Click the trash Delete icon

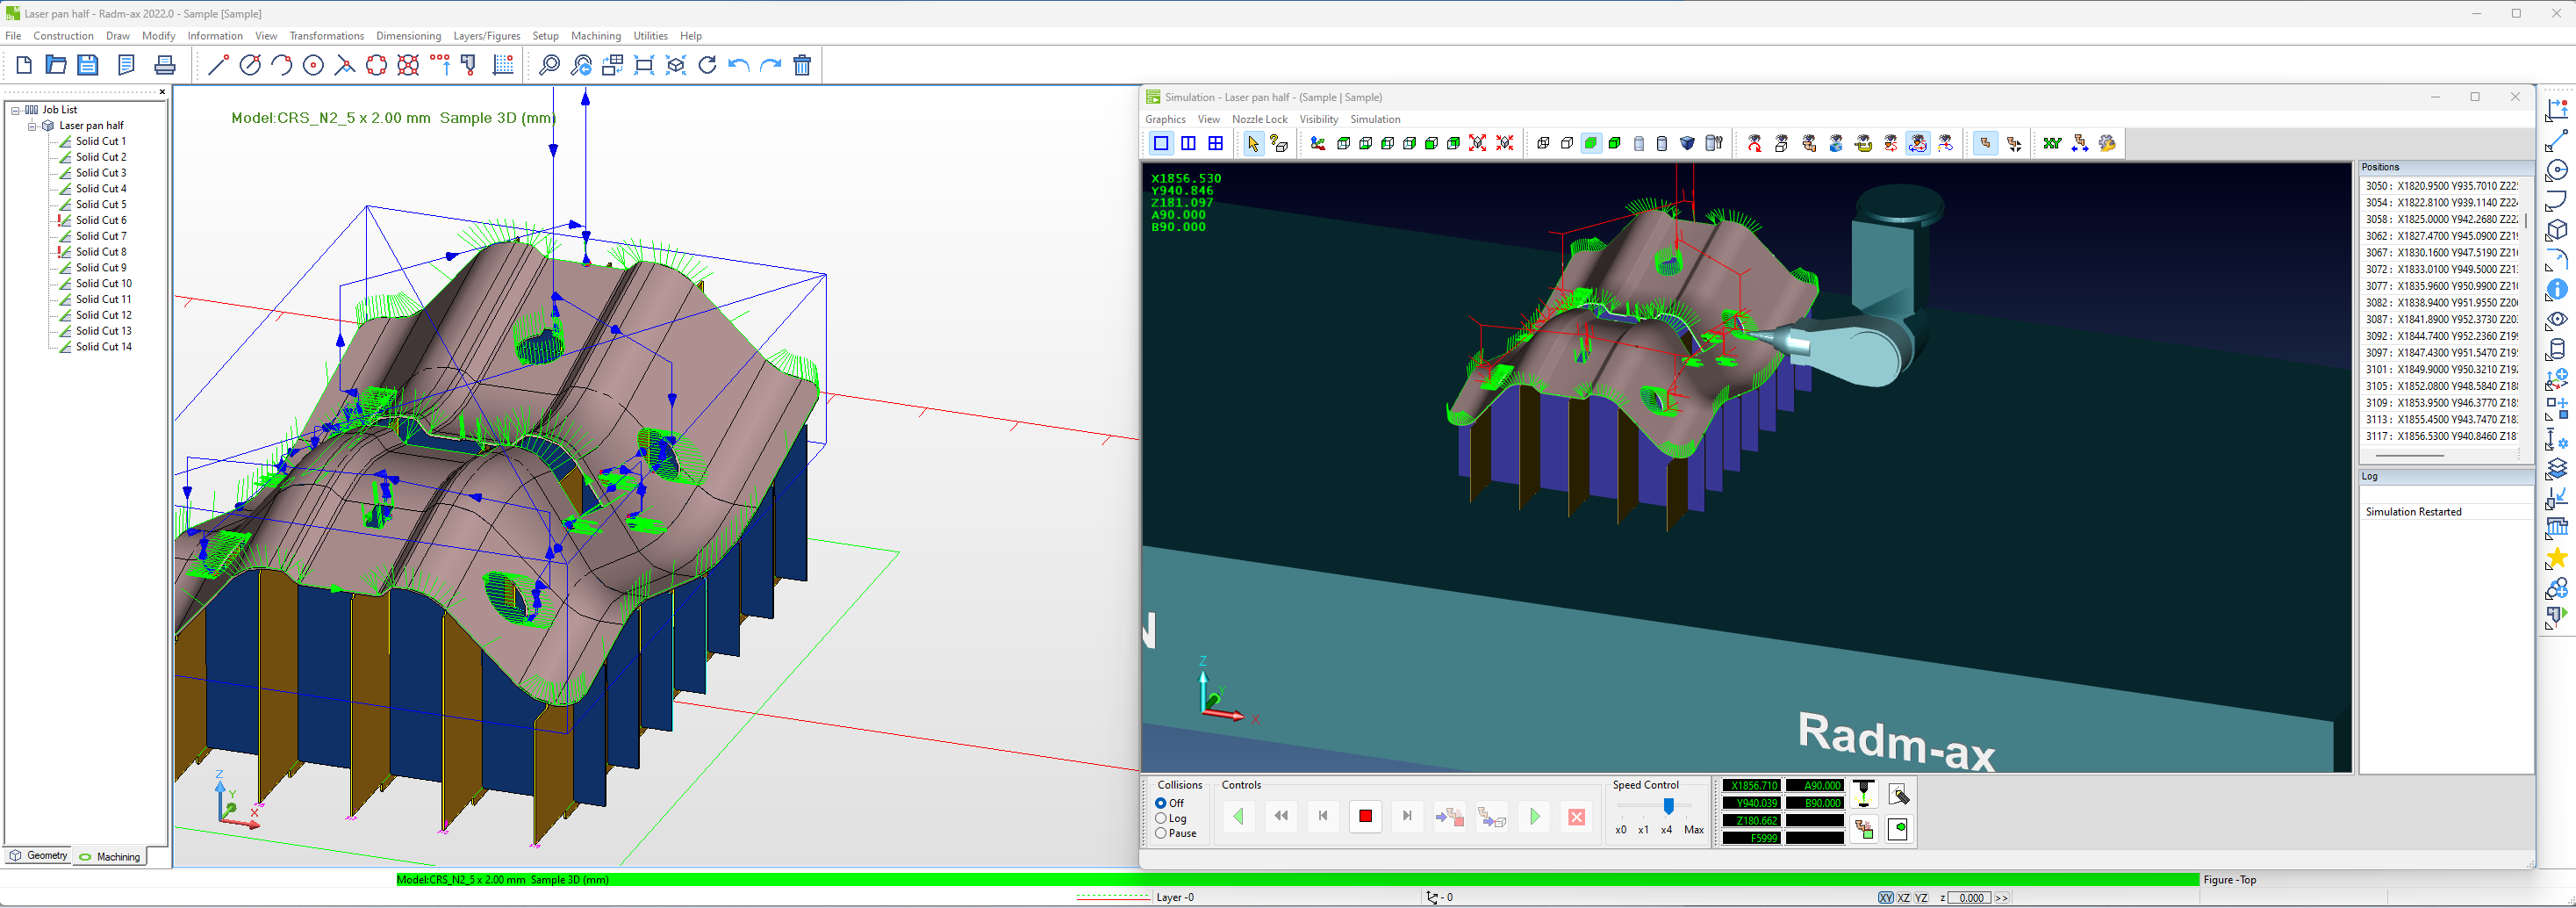802,66
